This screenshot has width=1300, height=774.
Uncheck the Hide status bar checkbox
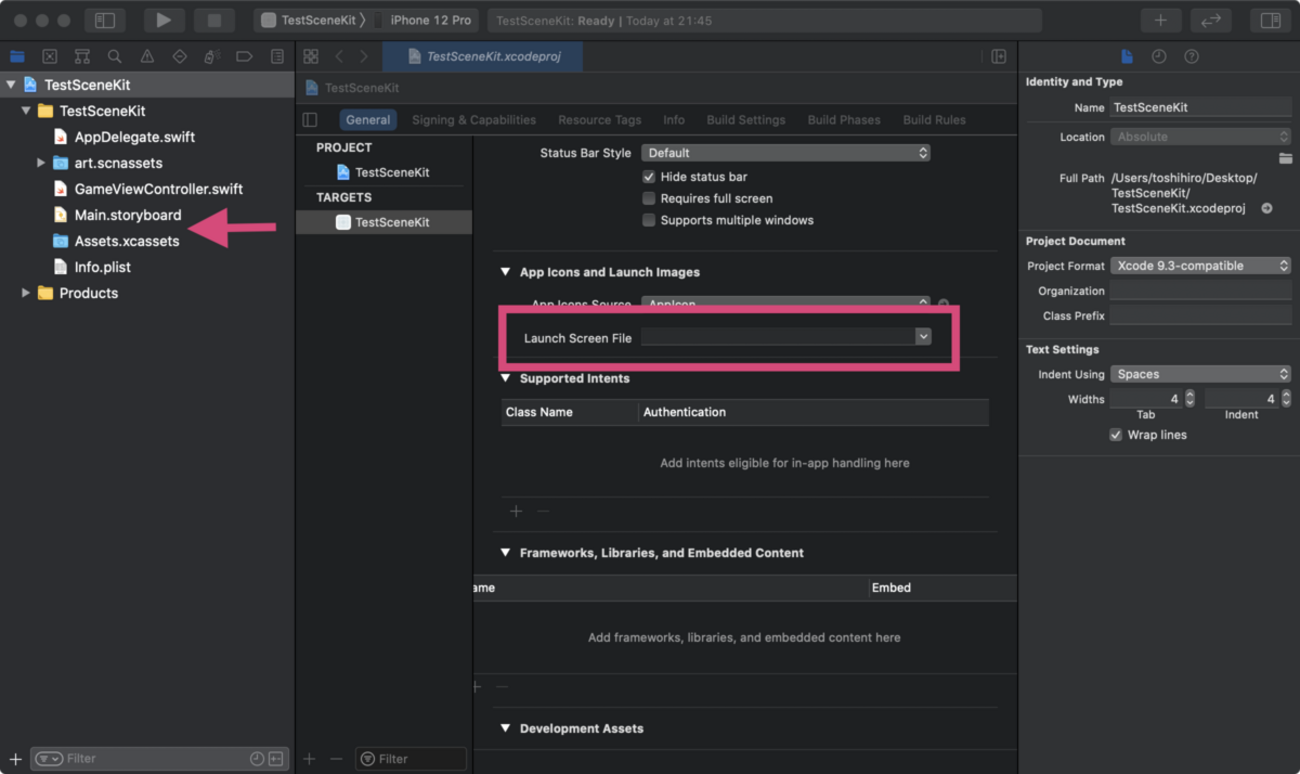coord(649,176)
